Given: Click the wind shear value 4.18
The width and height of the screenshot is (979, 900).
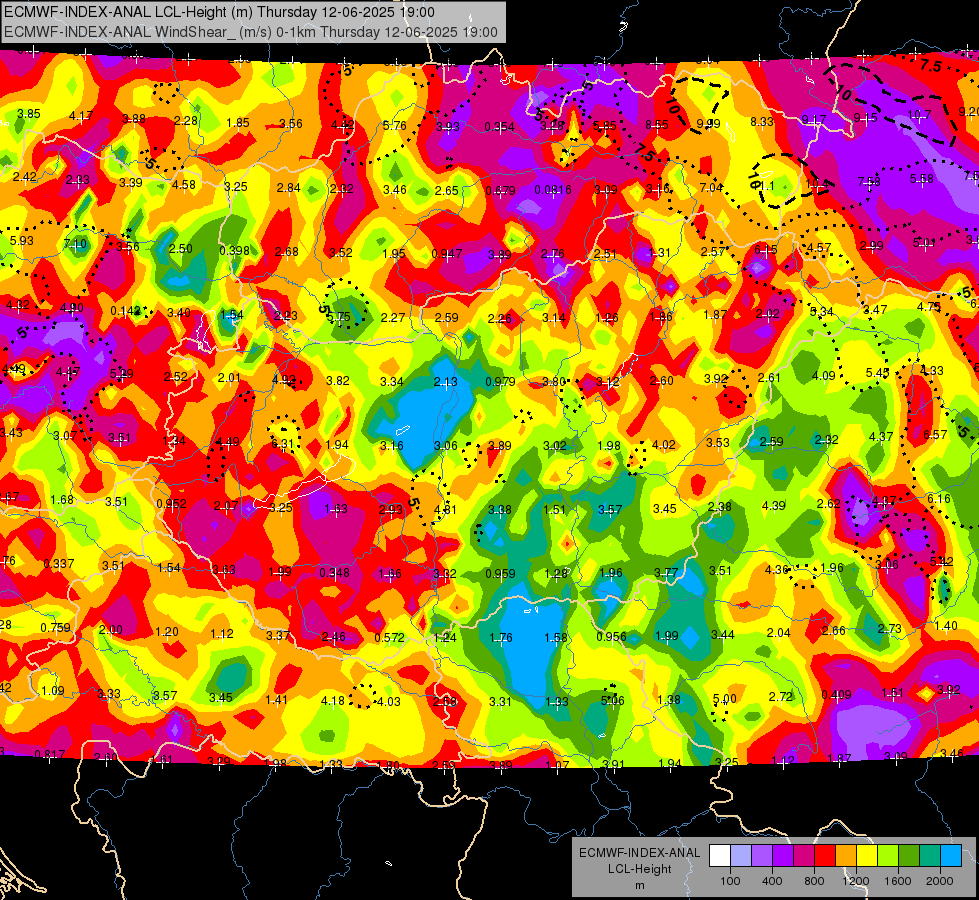Looking at the screenshot, I should (x=333, y=701).
